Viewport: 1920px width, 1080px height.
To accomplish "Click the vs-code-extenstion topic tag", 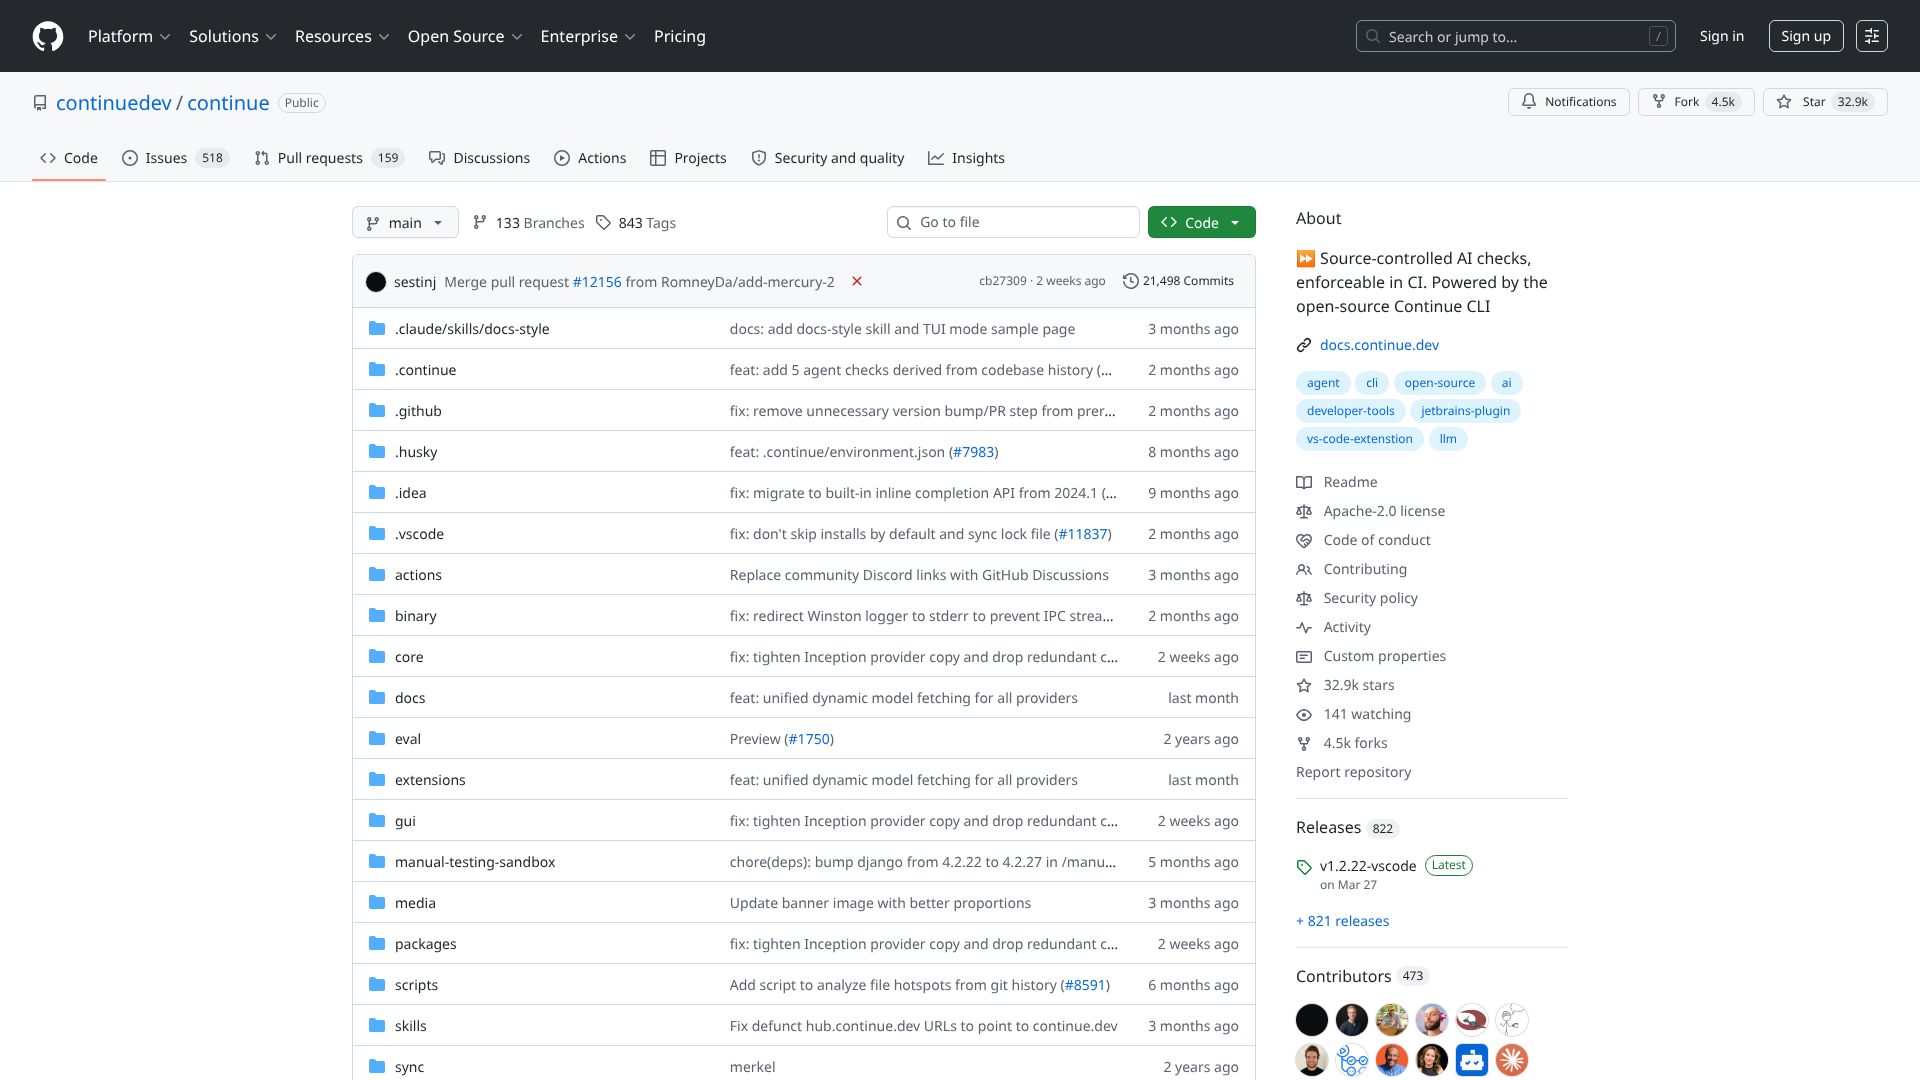I will pyautogui.click(x=1359, y=439).
